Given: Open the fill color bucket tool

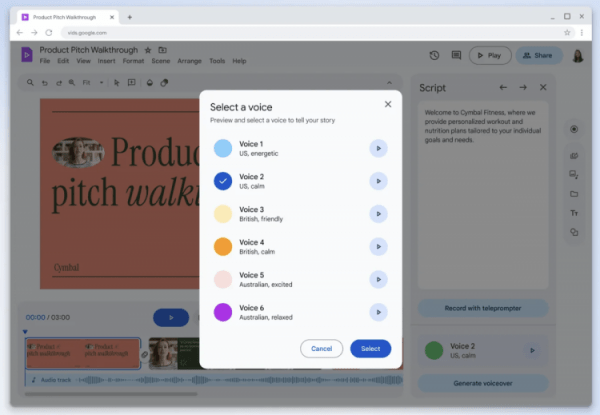Looking at the screenshot, I should click(x=150, y=83).
